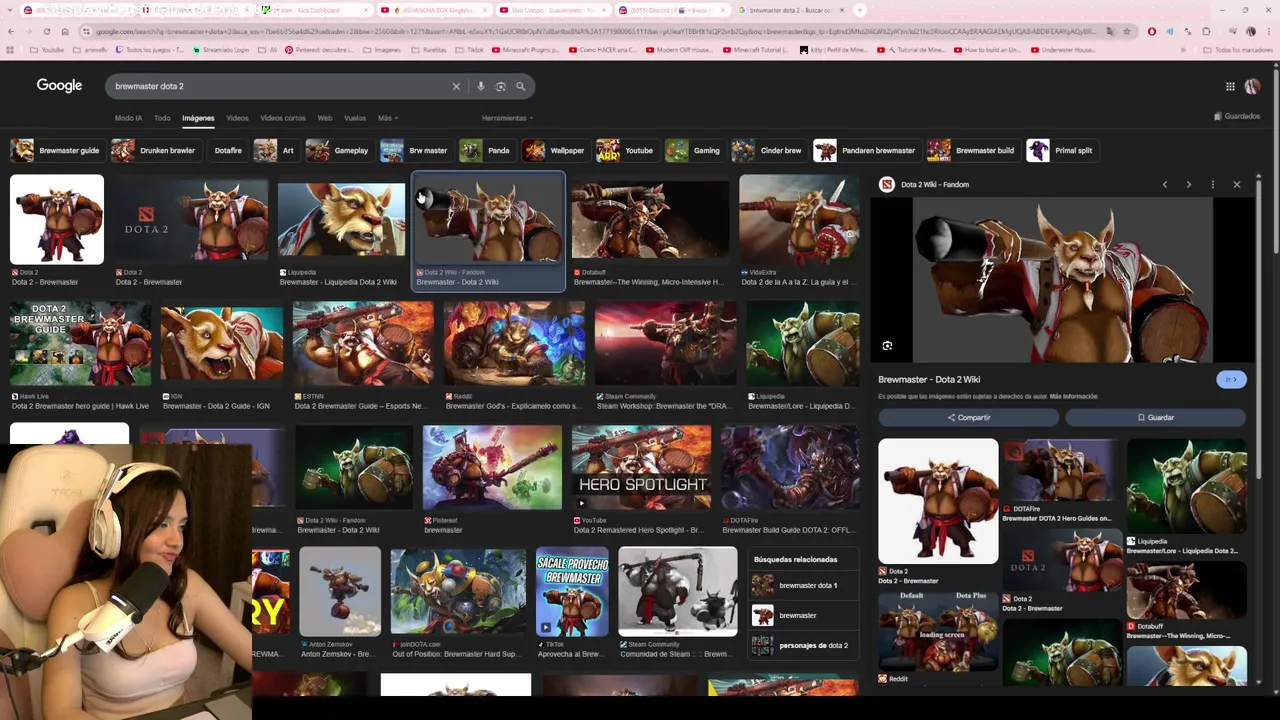The height and width of the screenshot is (720, 1280).
Task: Switch to the Videos cortos tab
Action: pos(283,118)
